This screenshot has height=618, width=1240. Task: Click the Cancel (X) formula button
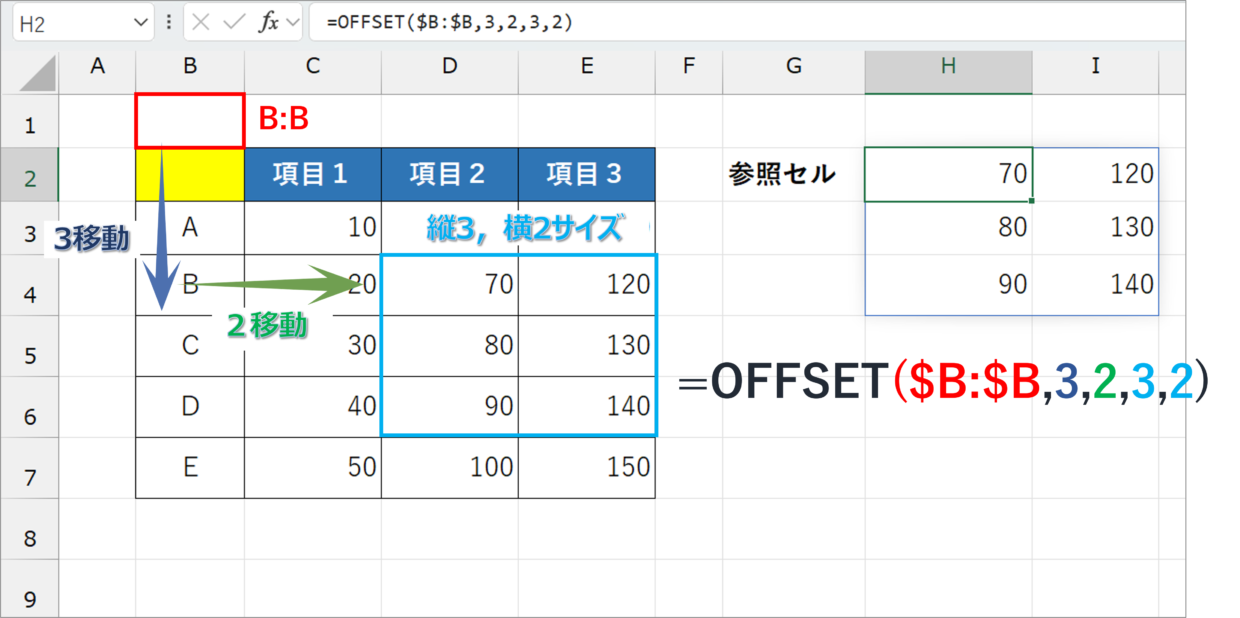(x=201, y=22)
